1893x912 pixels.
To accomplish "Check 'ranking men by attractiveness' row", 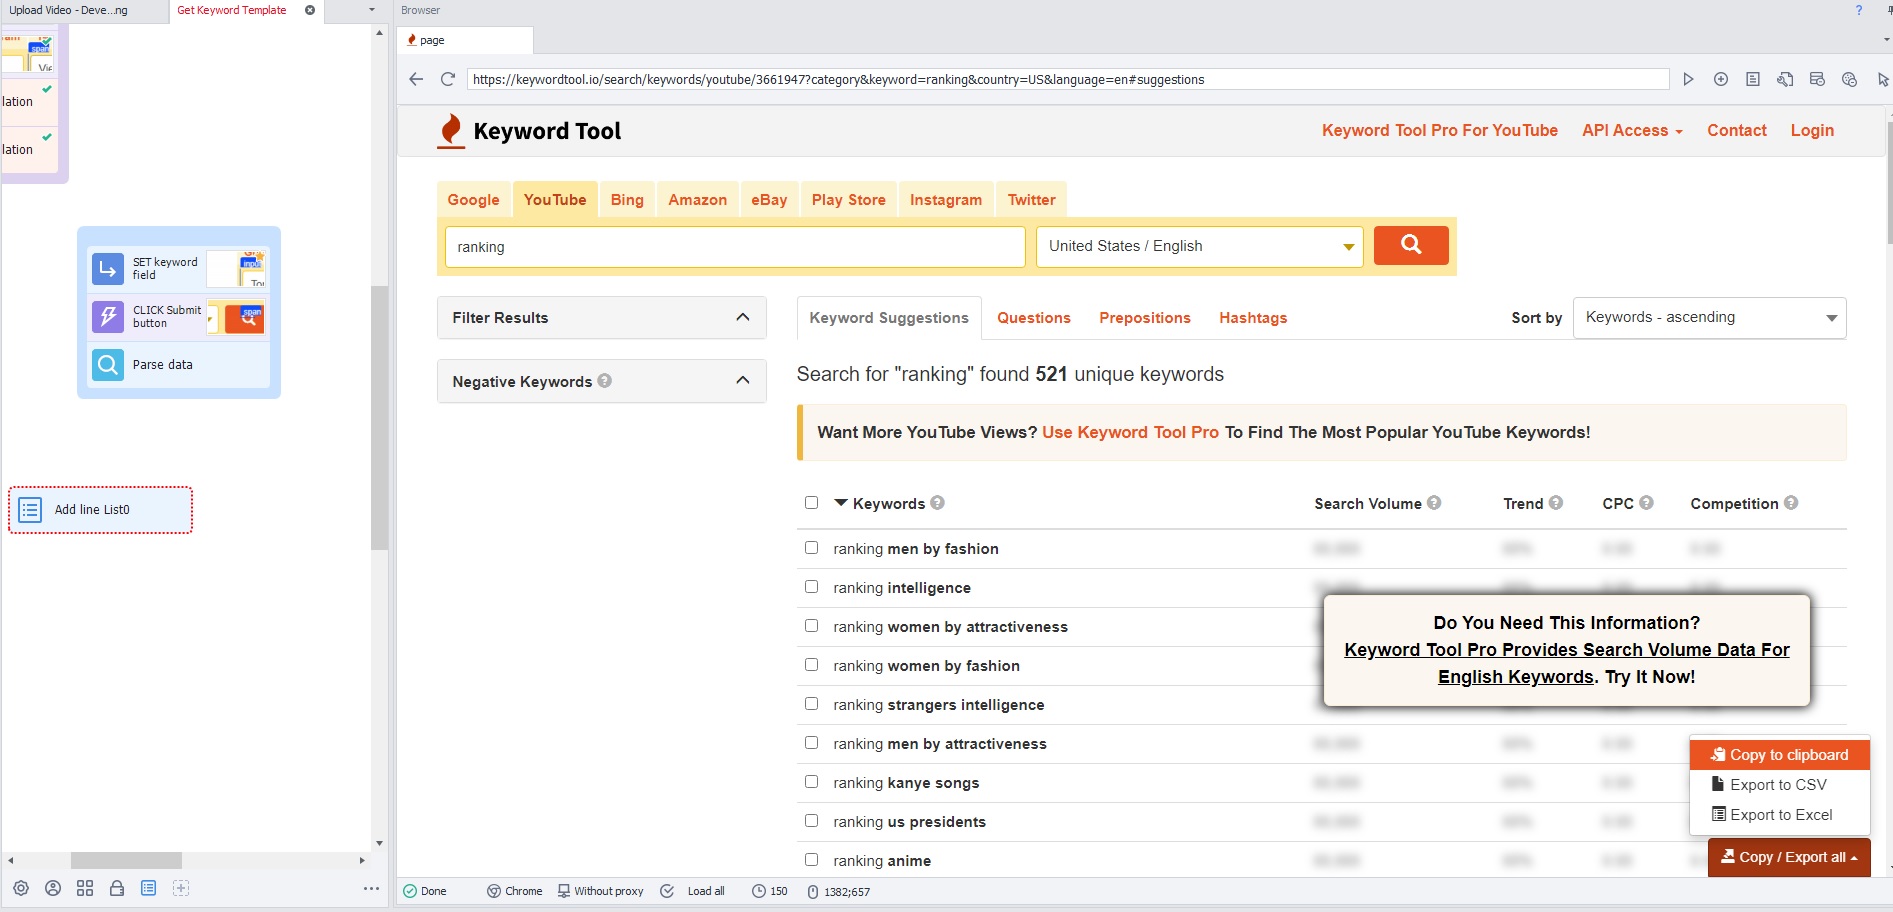I will [x=811, y=743].
